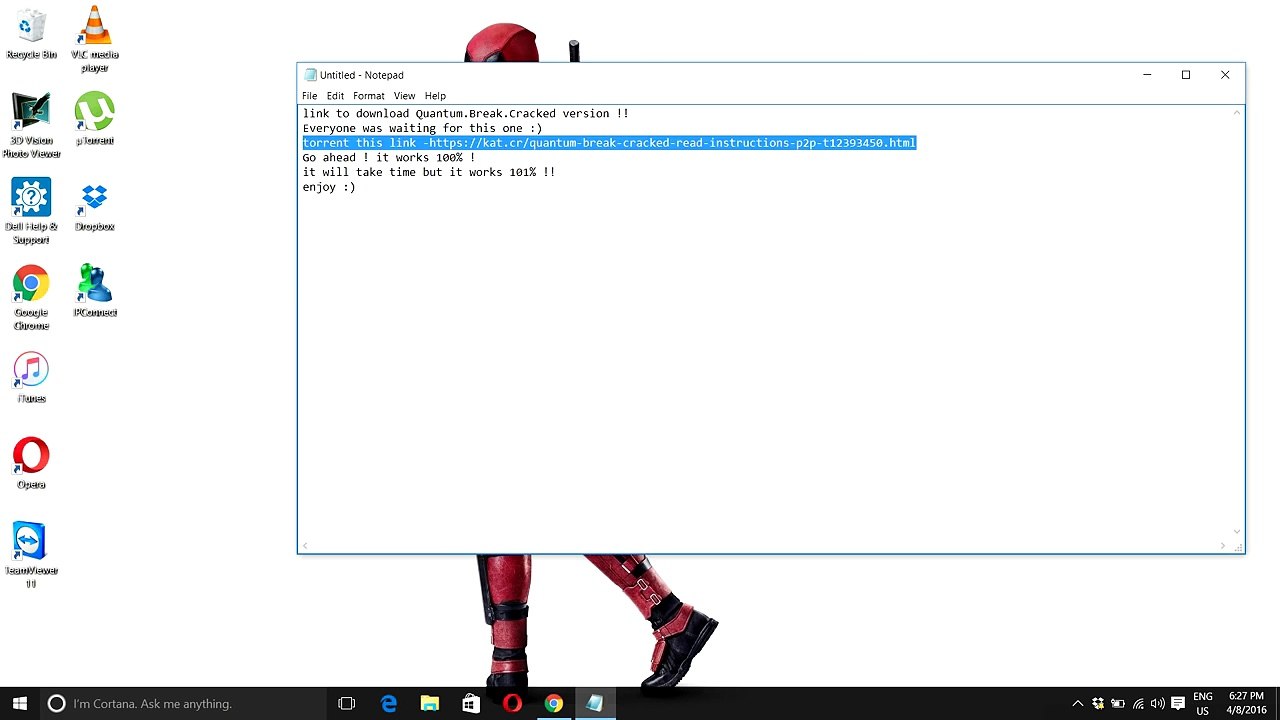The image size is (1280, 720).
Task: Open the Recycle Bin desktop icon
Action: (31, 34)
